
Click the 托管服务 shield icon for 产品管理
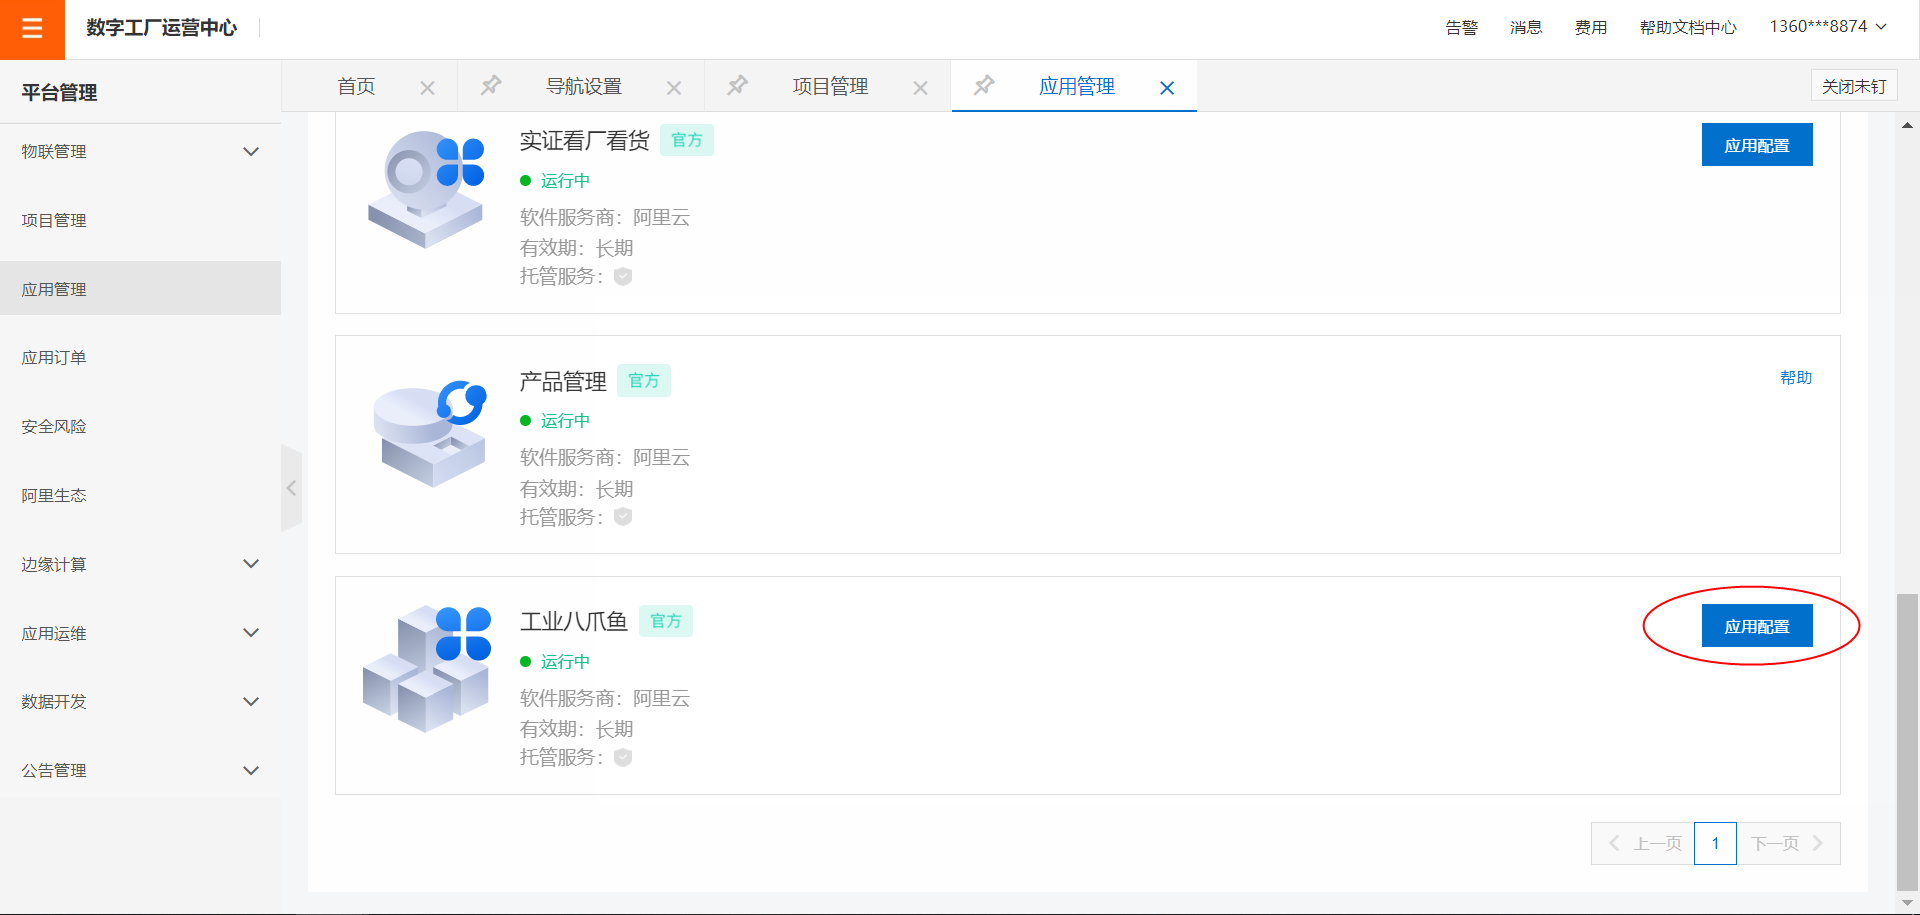623,517
